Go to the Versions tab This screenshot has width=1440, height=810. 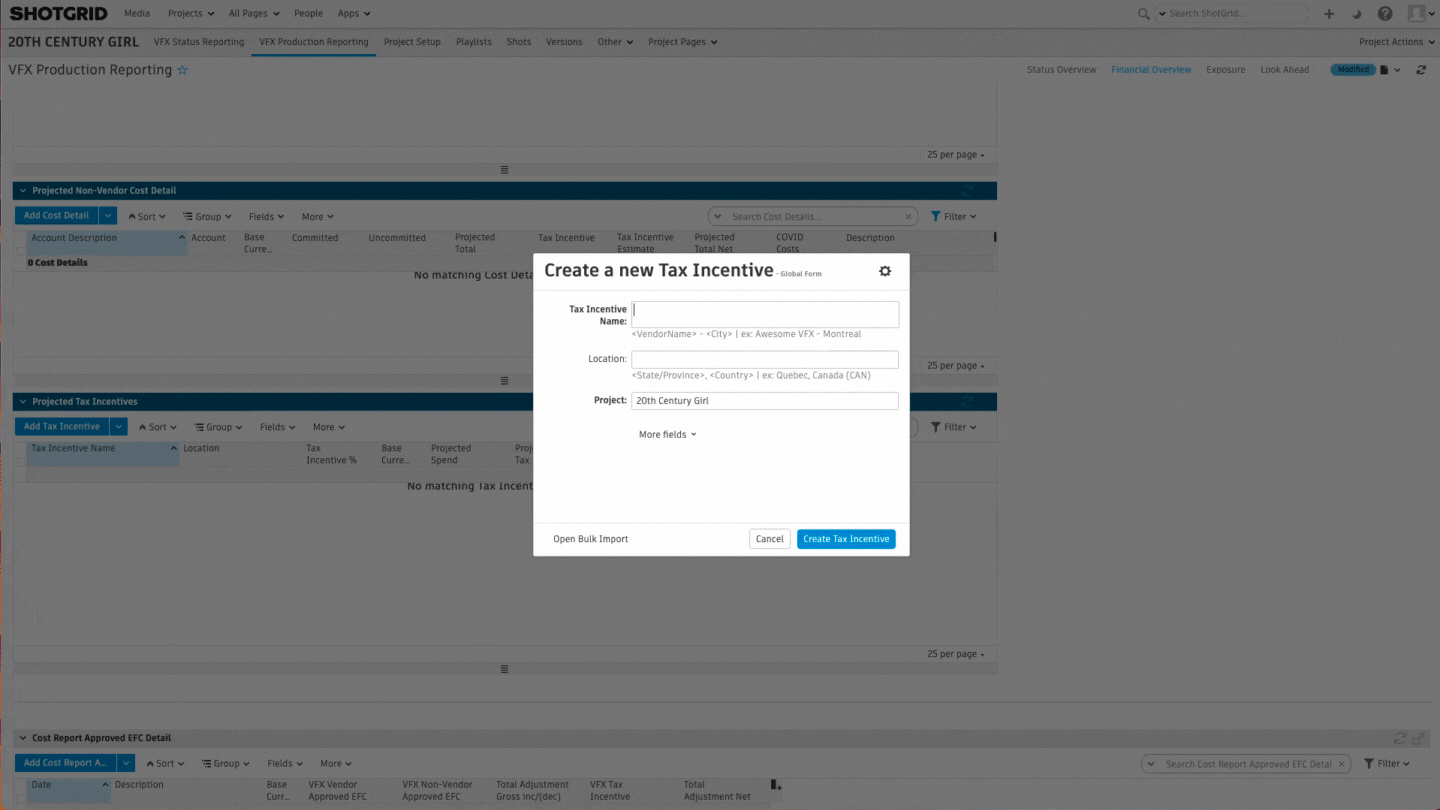point(564,42)
